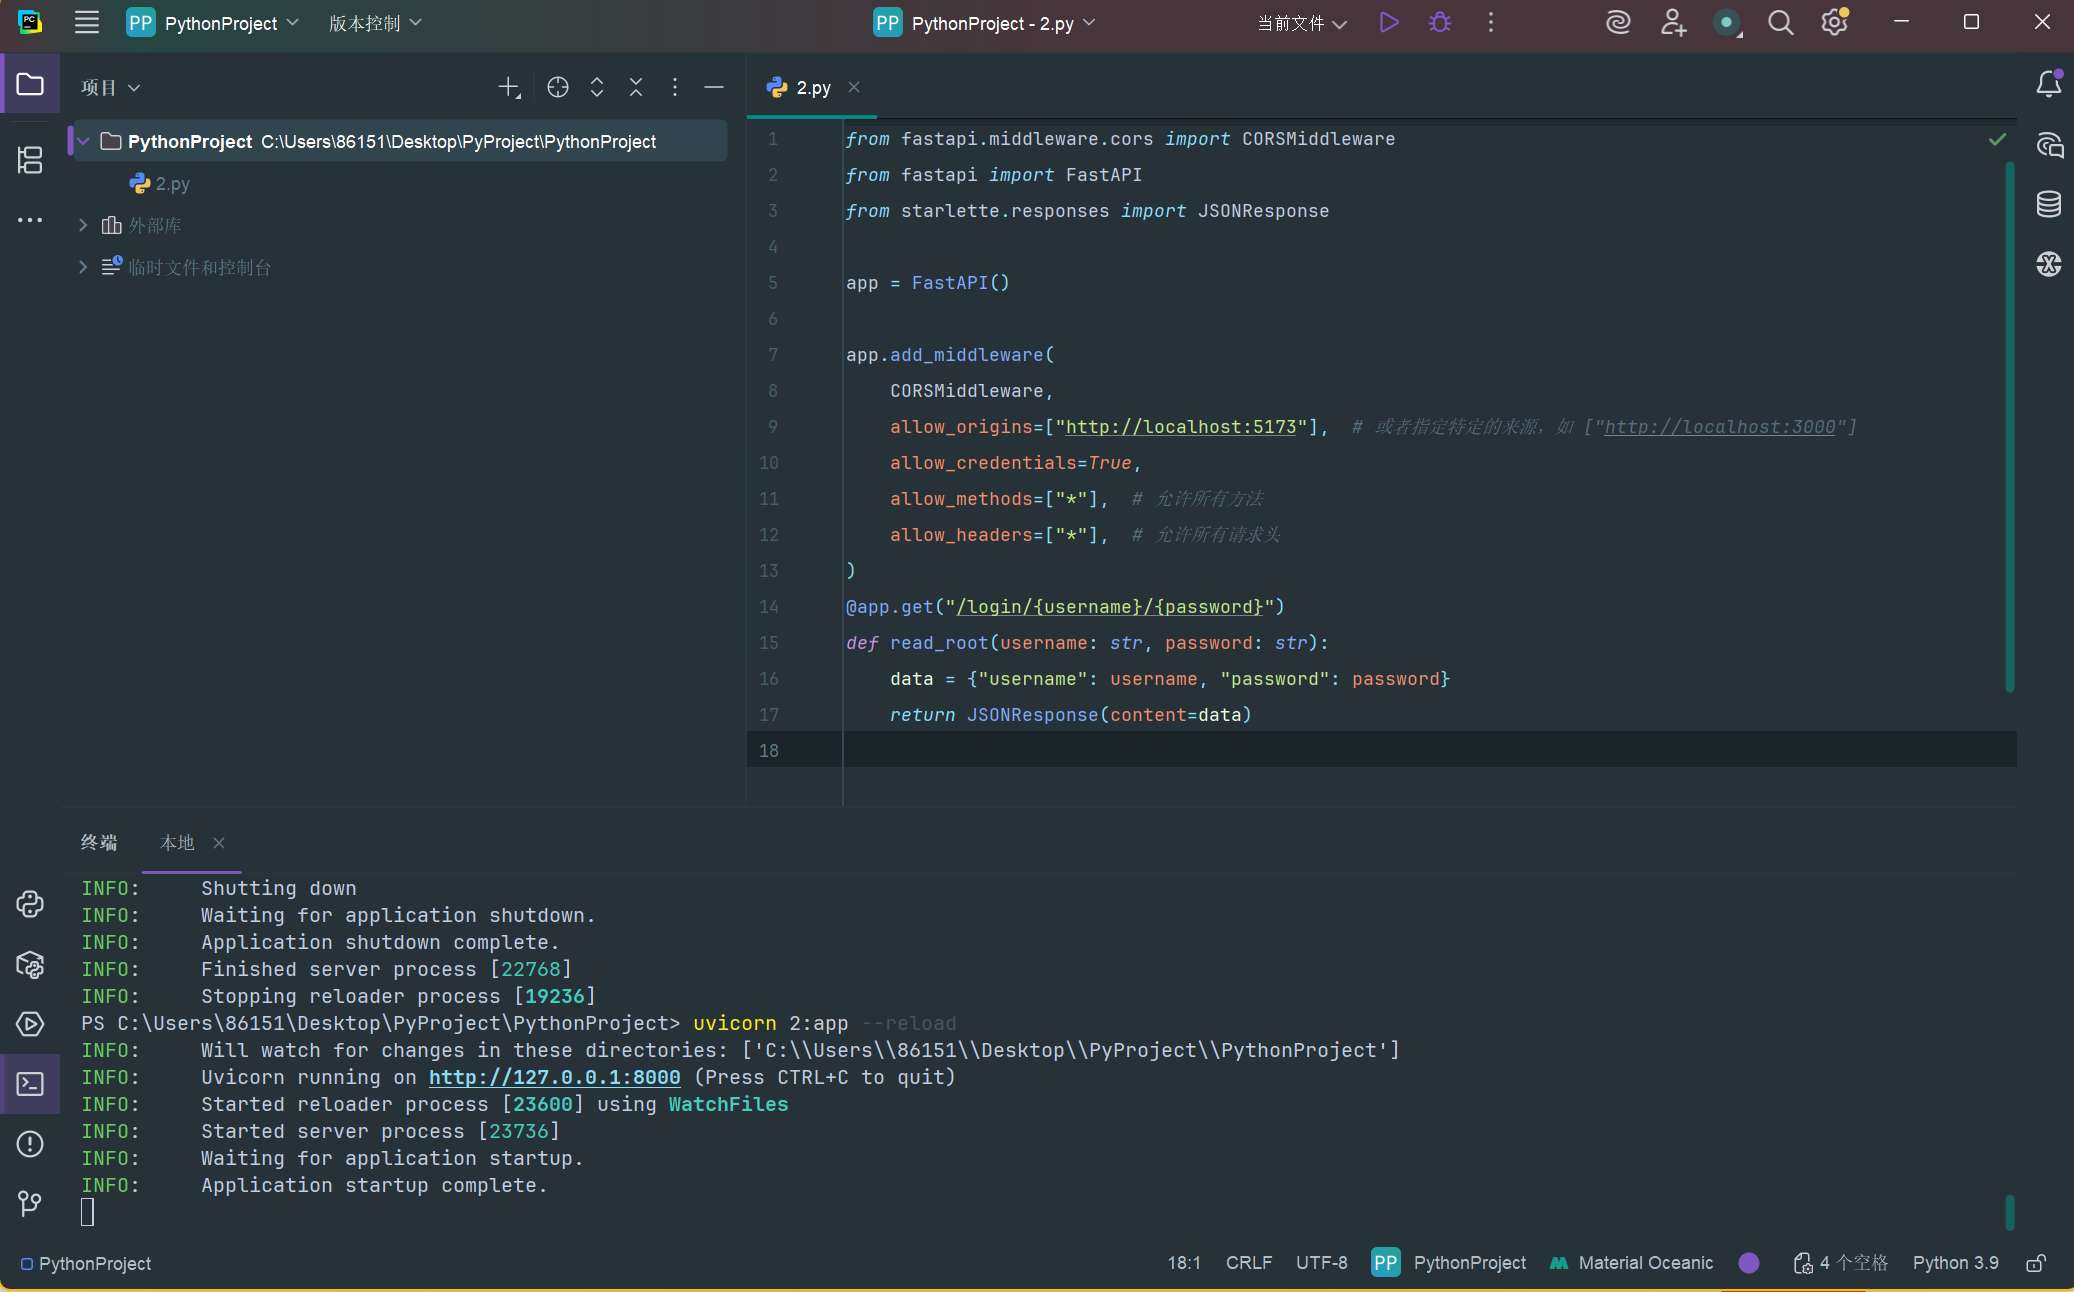Change UTF-8 file encoding
Screen dimensions: 2074x1292
[x=1322, y=1263]
